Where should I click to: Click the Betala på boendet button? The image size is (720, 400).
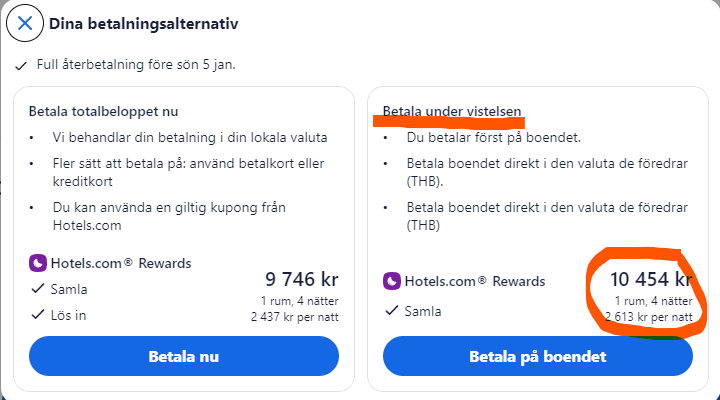537,356
